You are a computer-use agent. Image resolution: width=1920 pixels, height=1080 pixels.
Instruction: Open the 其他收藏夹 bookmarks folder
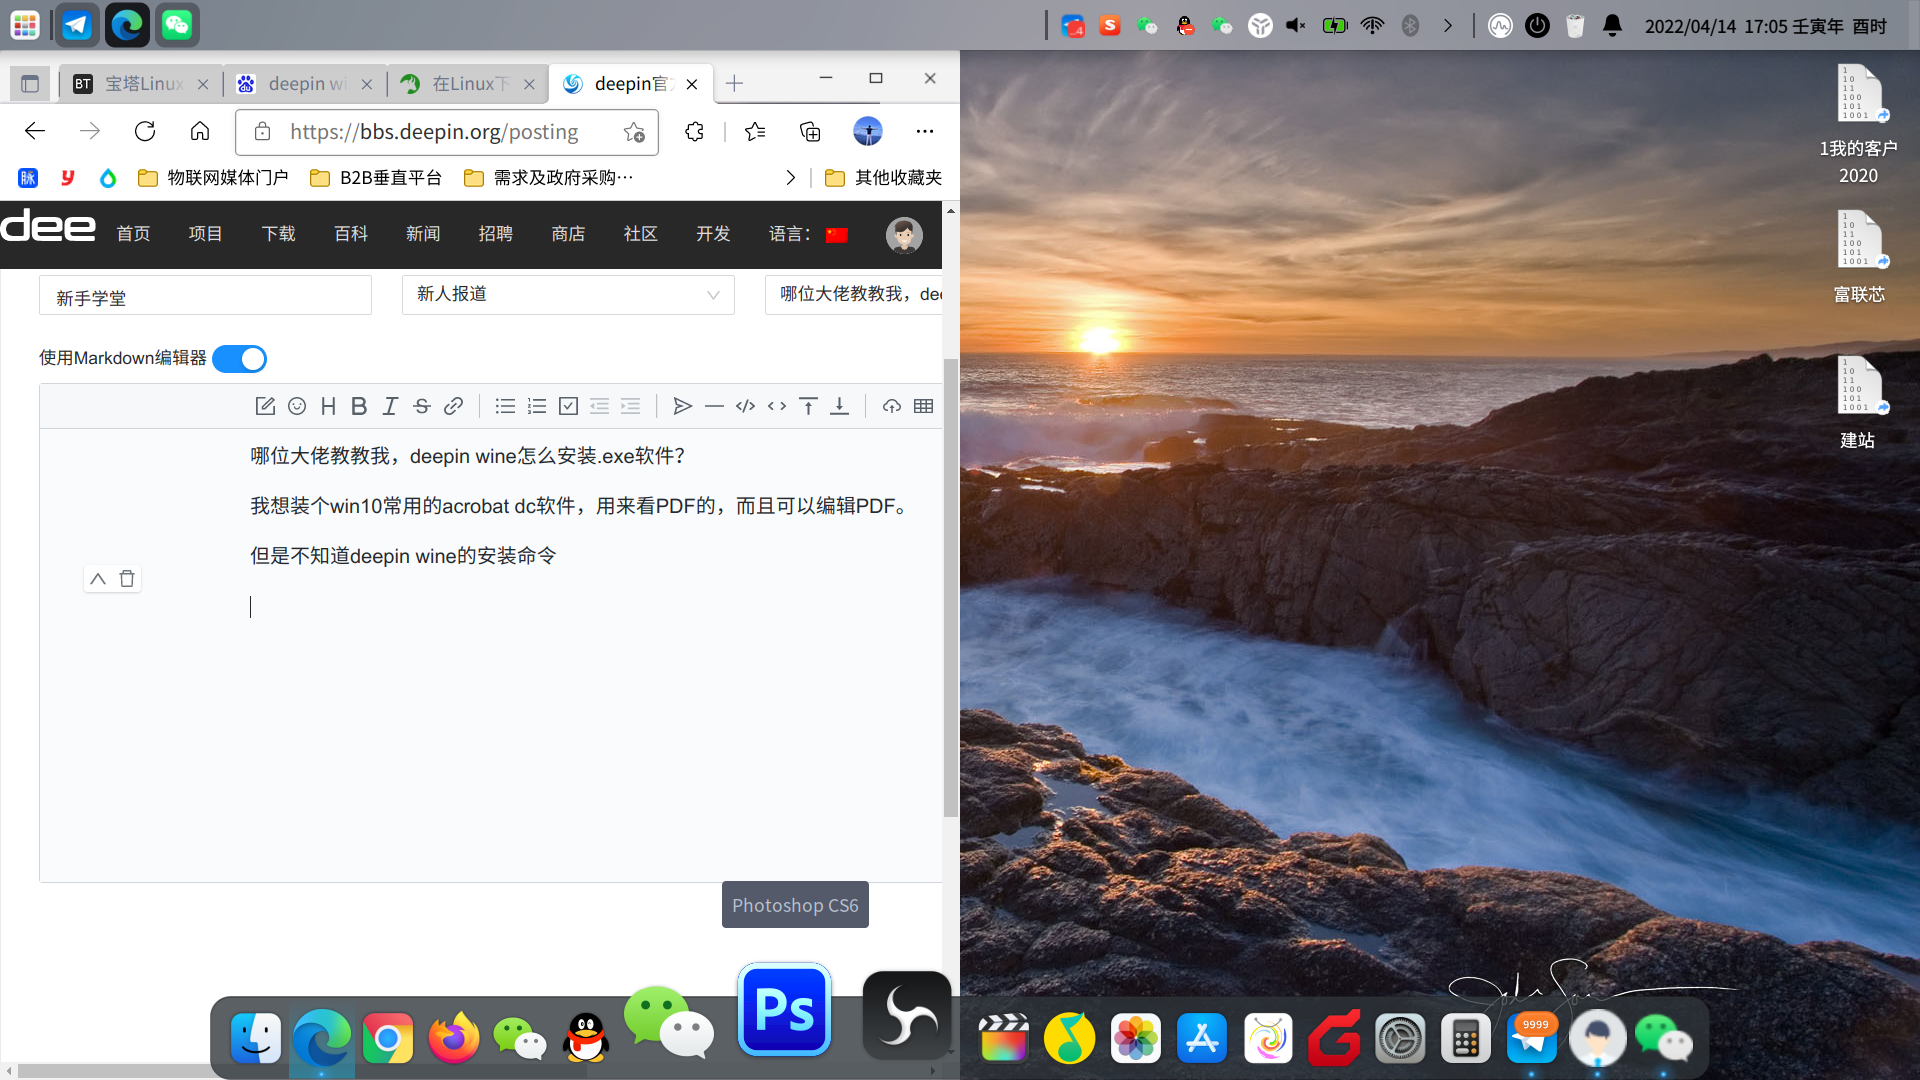[x=883, y=178]
